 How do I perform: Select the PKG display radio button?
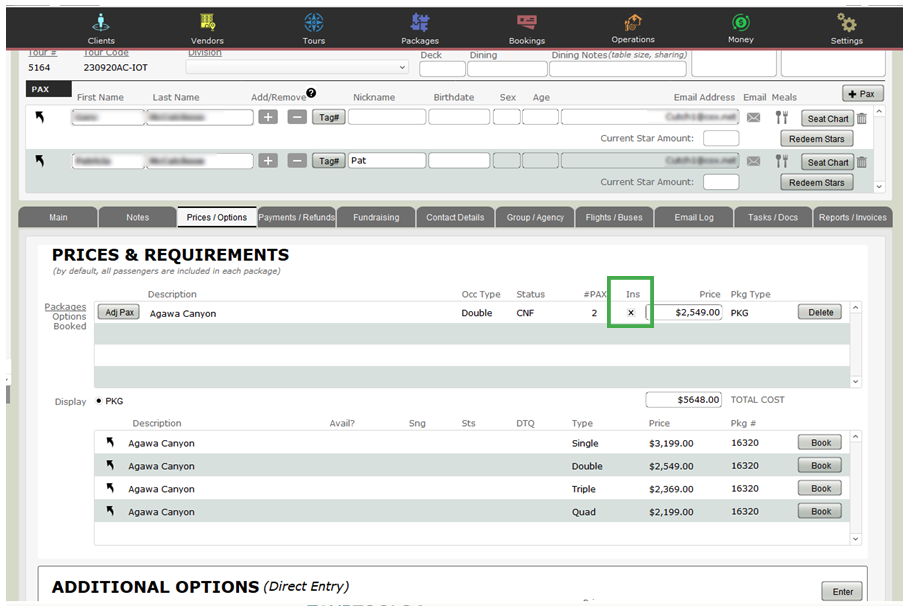(97, 400)
